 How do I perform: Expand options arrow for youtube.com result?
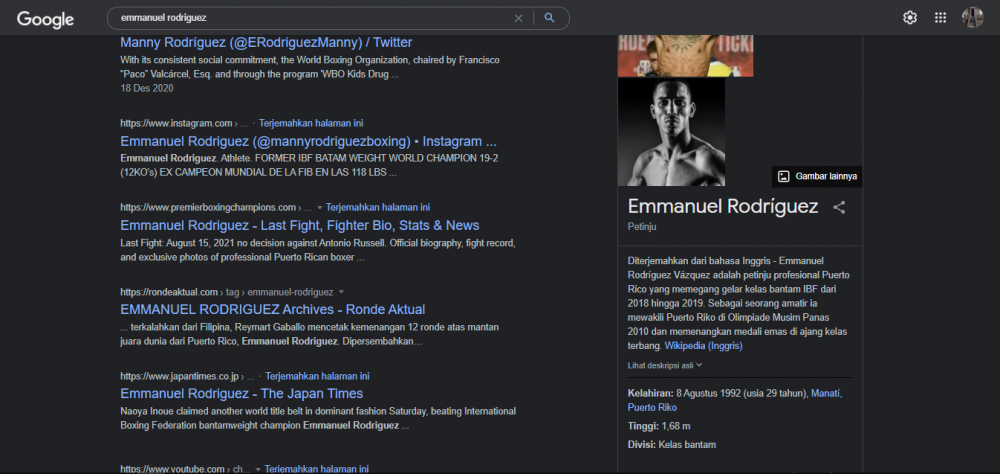[258, 469]
